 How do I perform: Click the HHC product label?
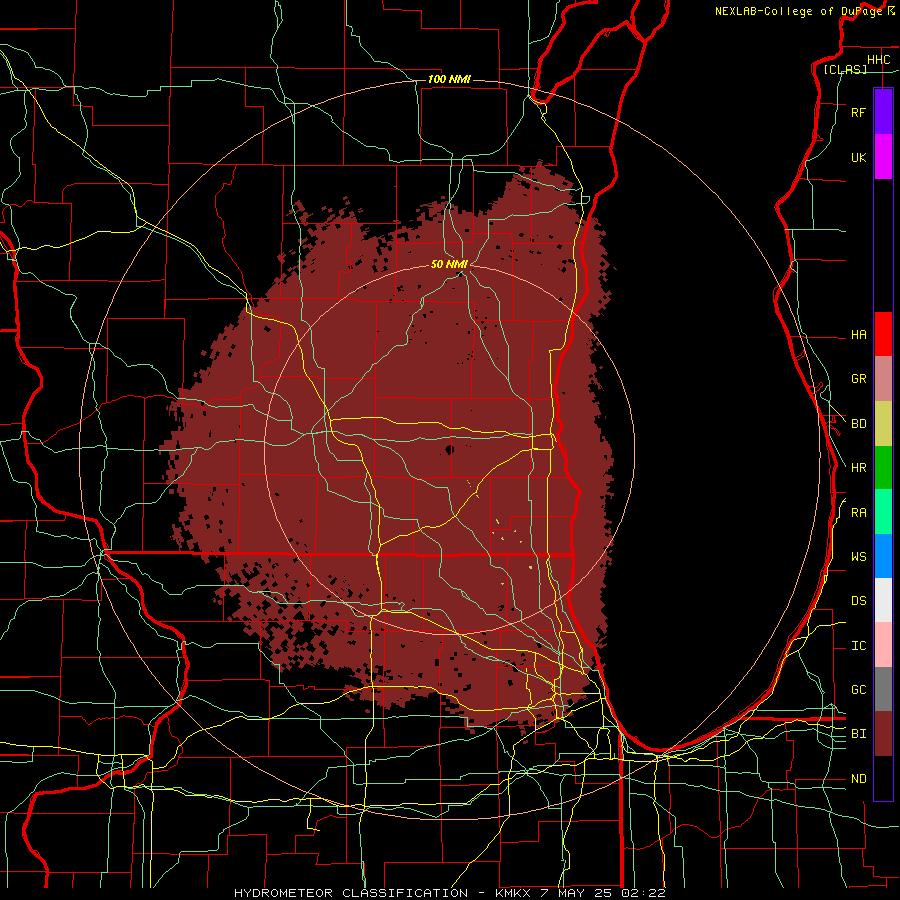coord(878,60)
